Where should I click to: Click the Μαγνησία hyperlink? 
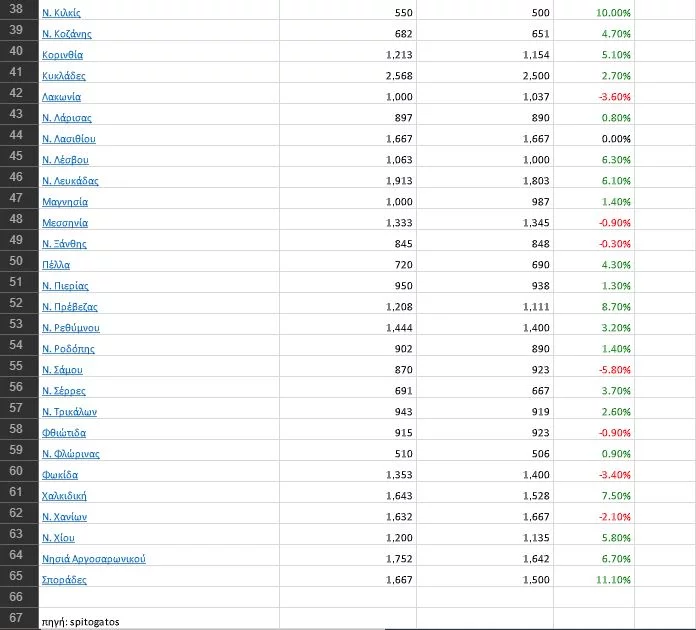tap(64, 202)
